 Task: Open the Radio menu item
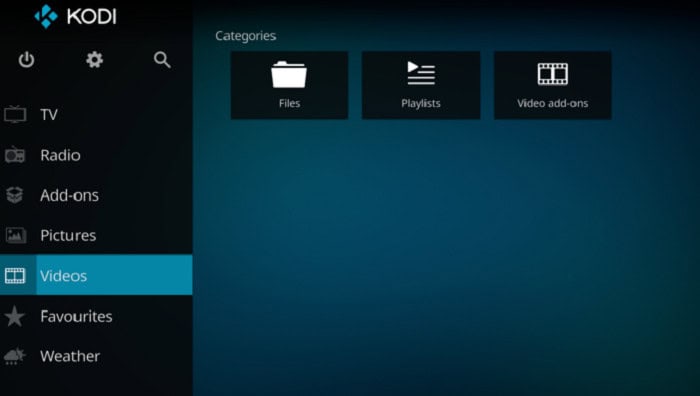click(60, 155)
